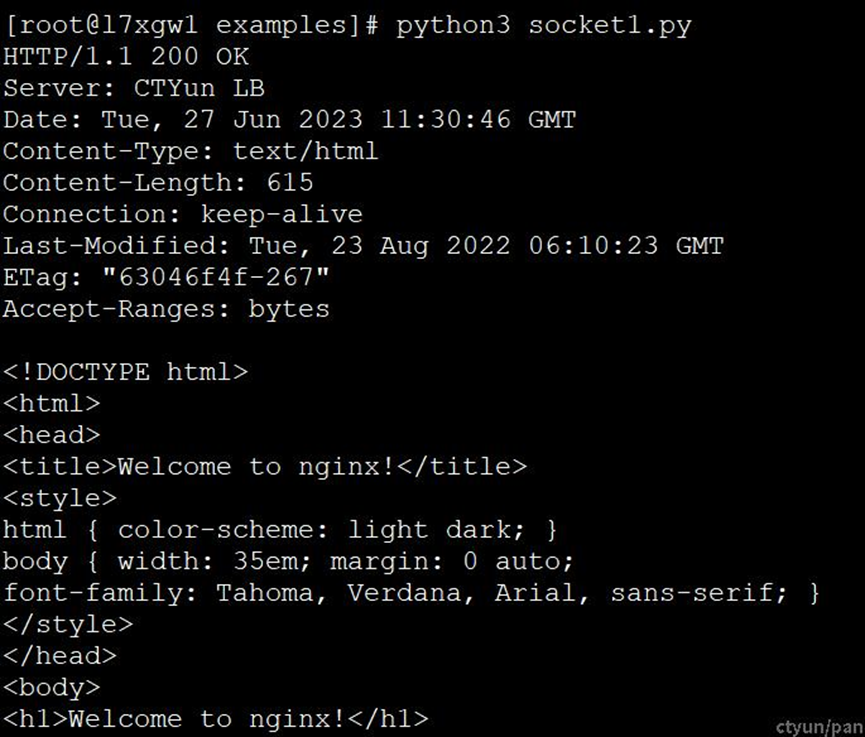Screen dimensions: 865x737
Task: Click the title tag Welcome to nginx line
Action: (265, 467)
